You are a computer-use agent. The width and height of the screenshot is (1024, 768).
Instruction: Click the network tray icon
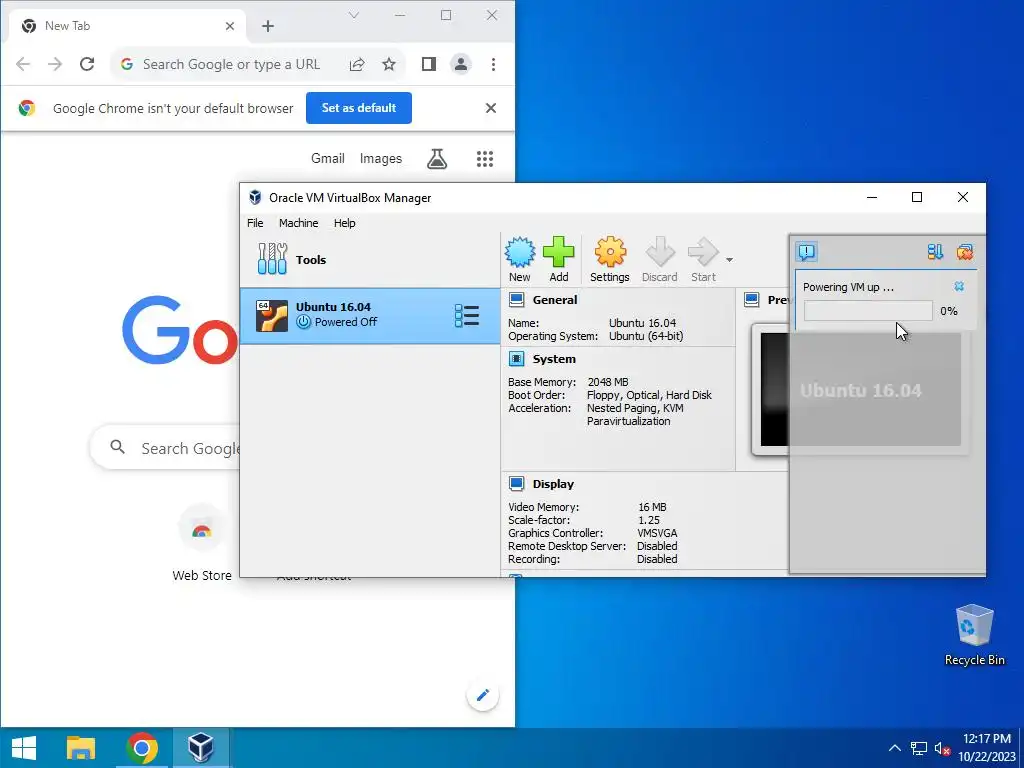(919, 748)
